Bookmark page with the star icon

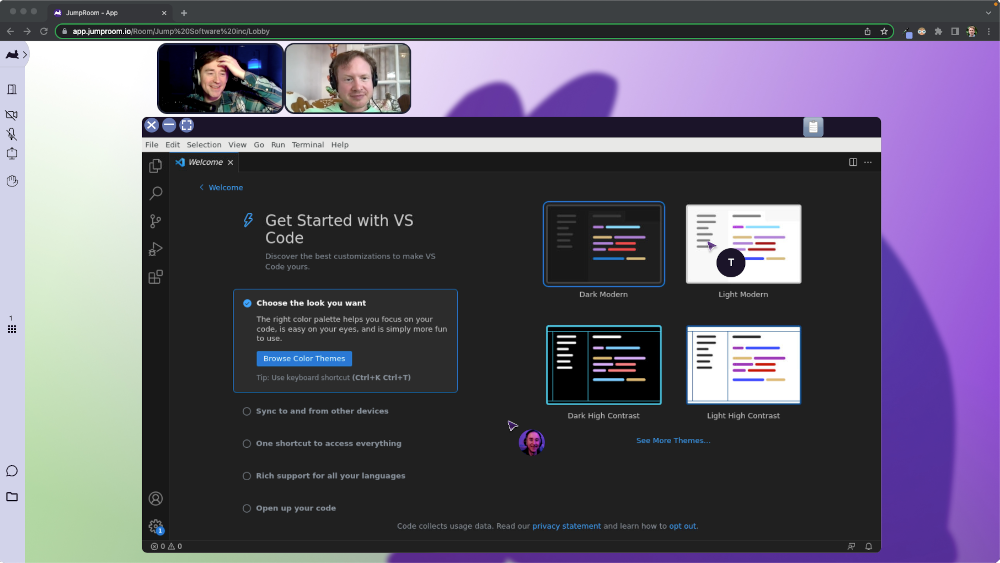click(x=884, y=31)
